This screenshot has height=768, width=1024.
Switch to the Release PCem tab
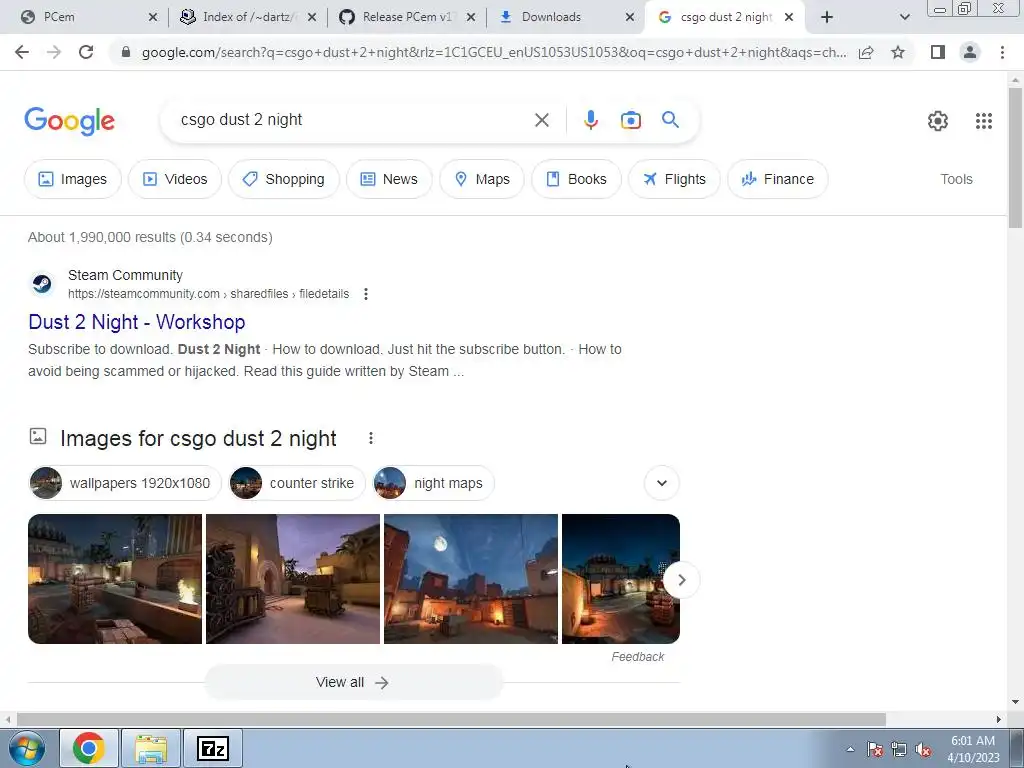coord(406,17)
